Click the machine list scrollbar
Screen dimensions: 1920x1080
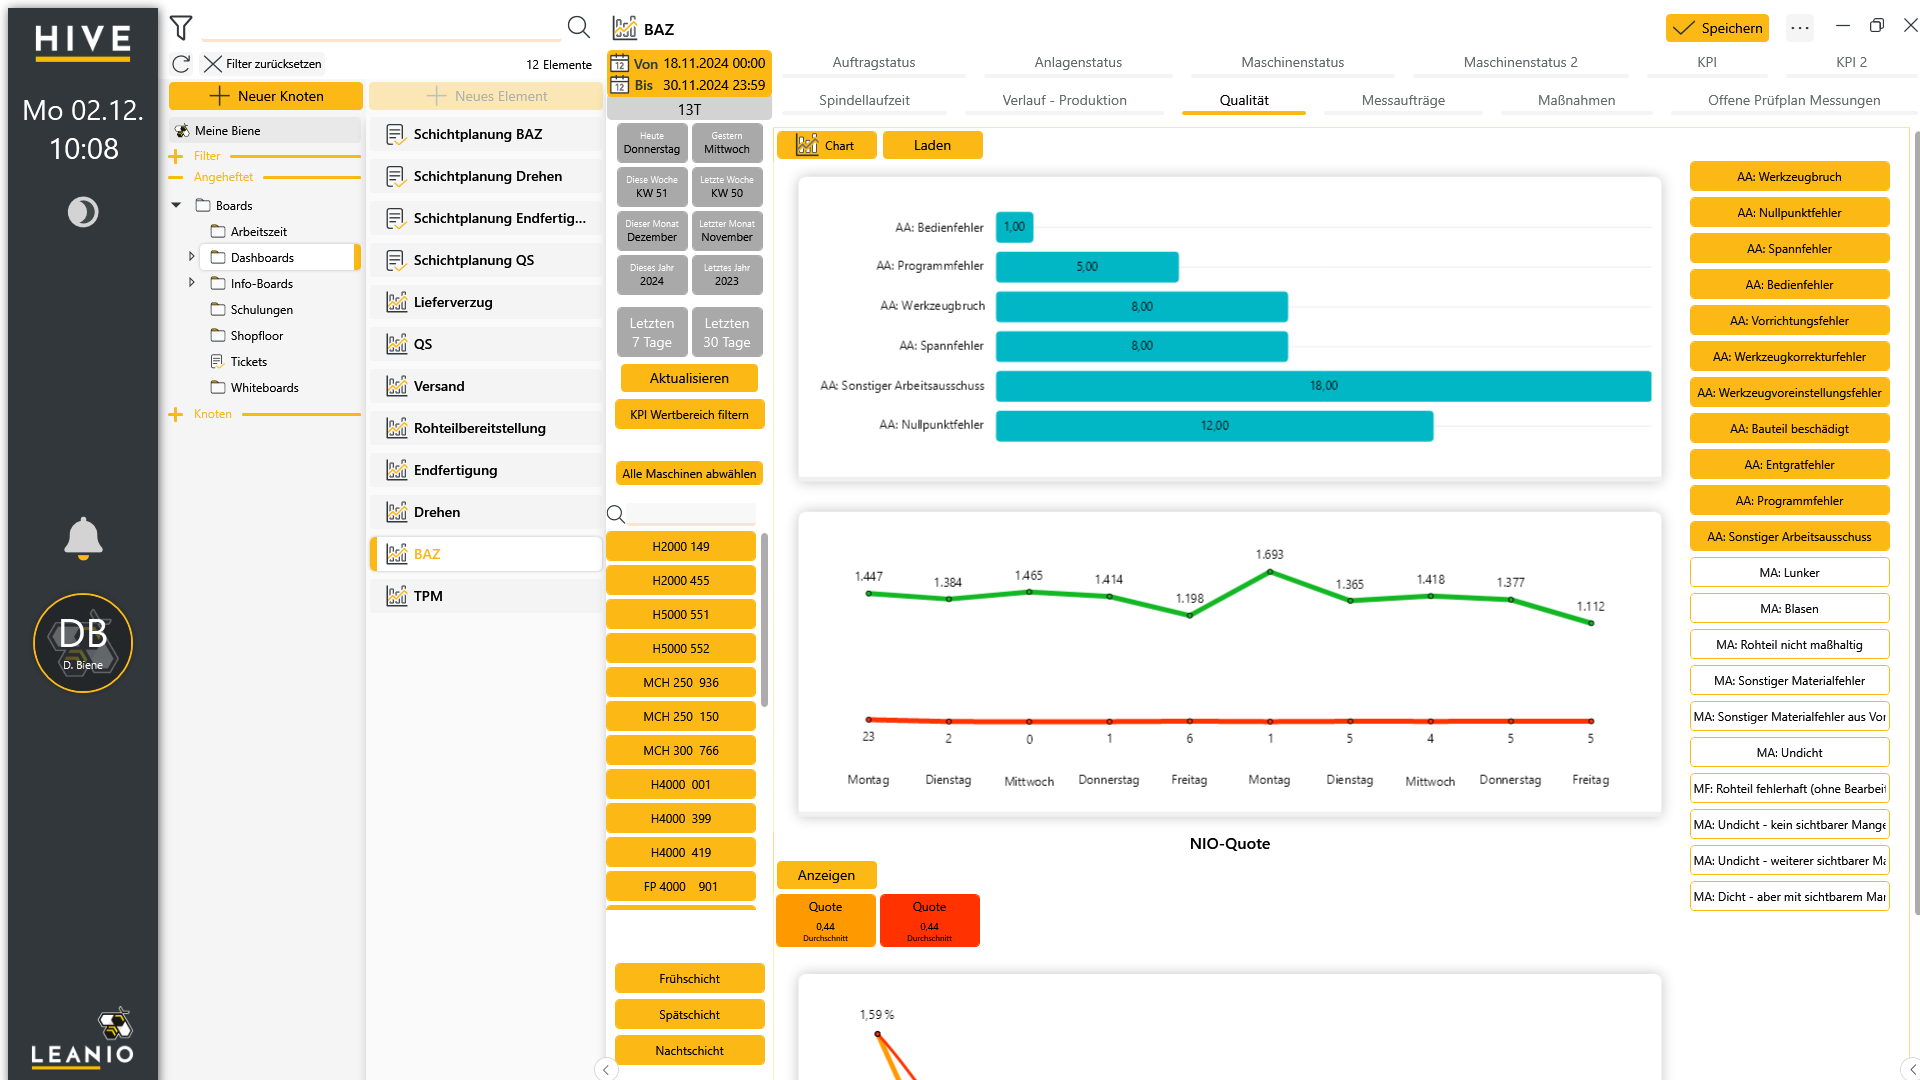[764, 620]
